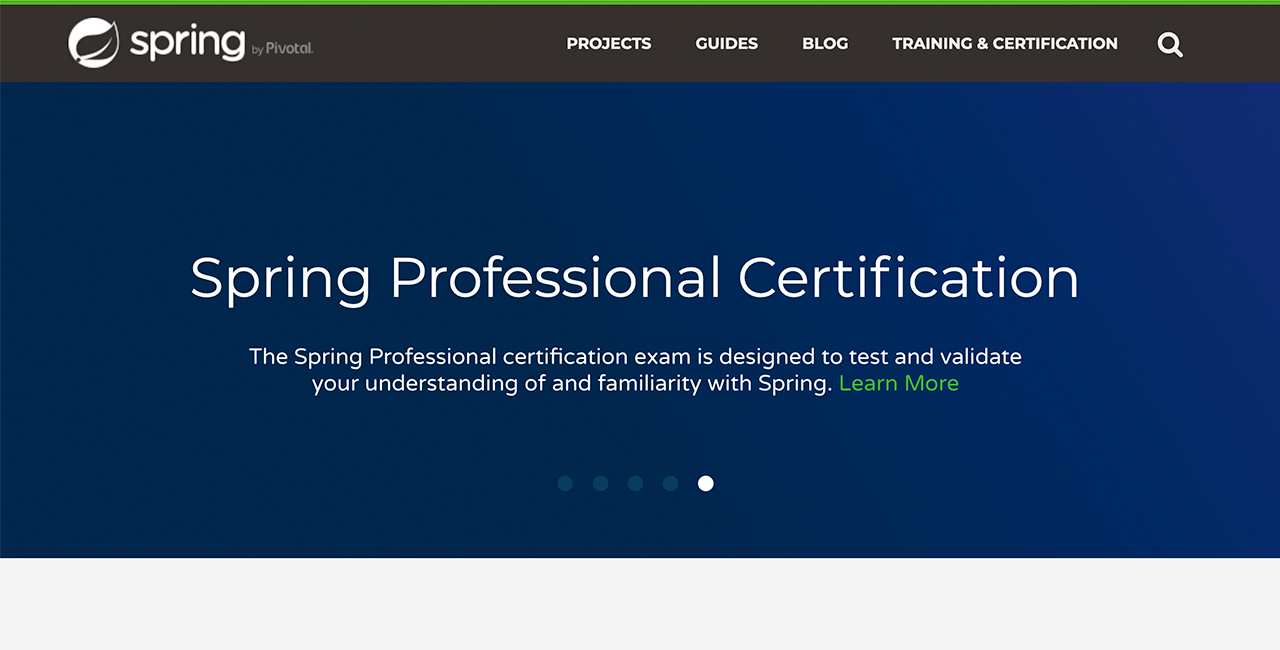The image size is (1280, 650).
Task: Select the fifth active carousel dot
Action: (706, 483)
